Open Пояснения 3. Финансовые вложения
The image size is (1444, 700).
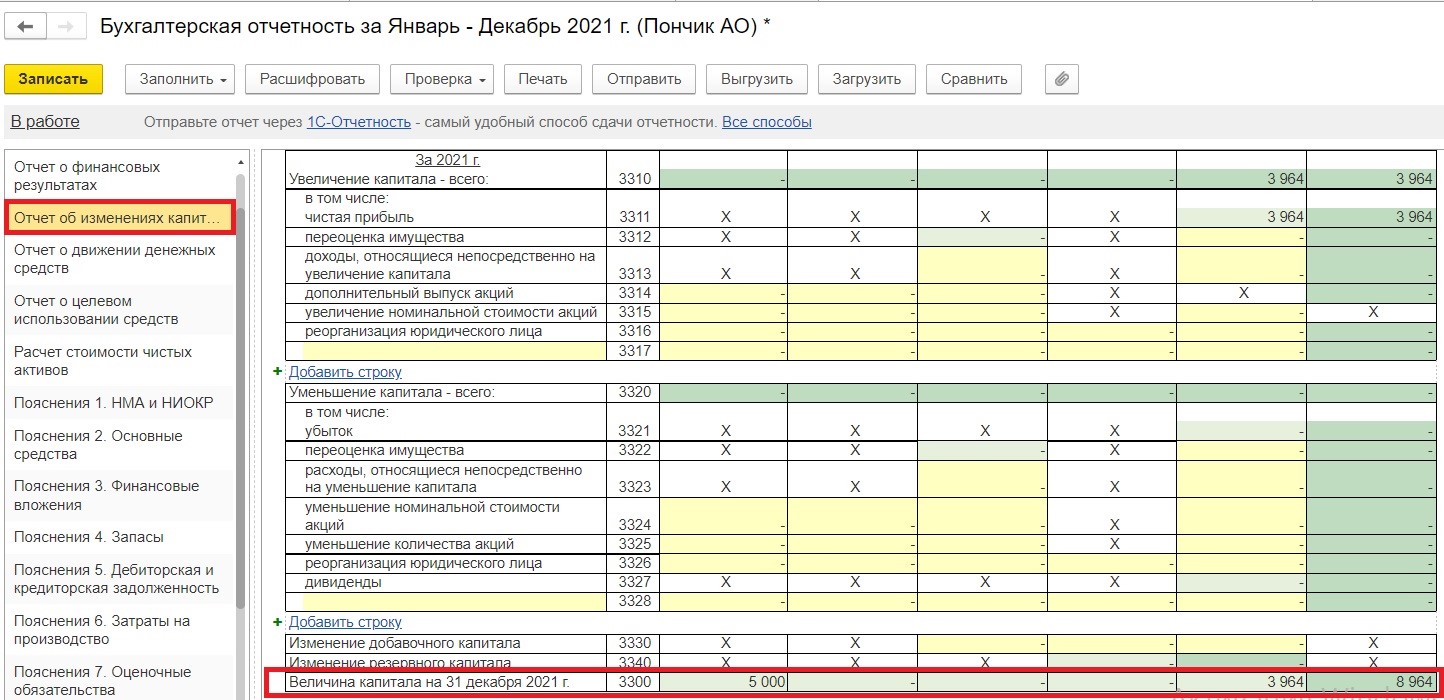click(x=120, y=495)
